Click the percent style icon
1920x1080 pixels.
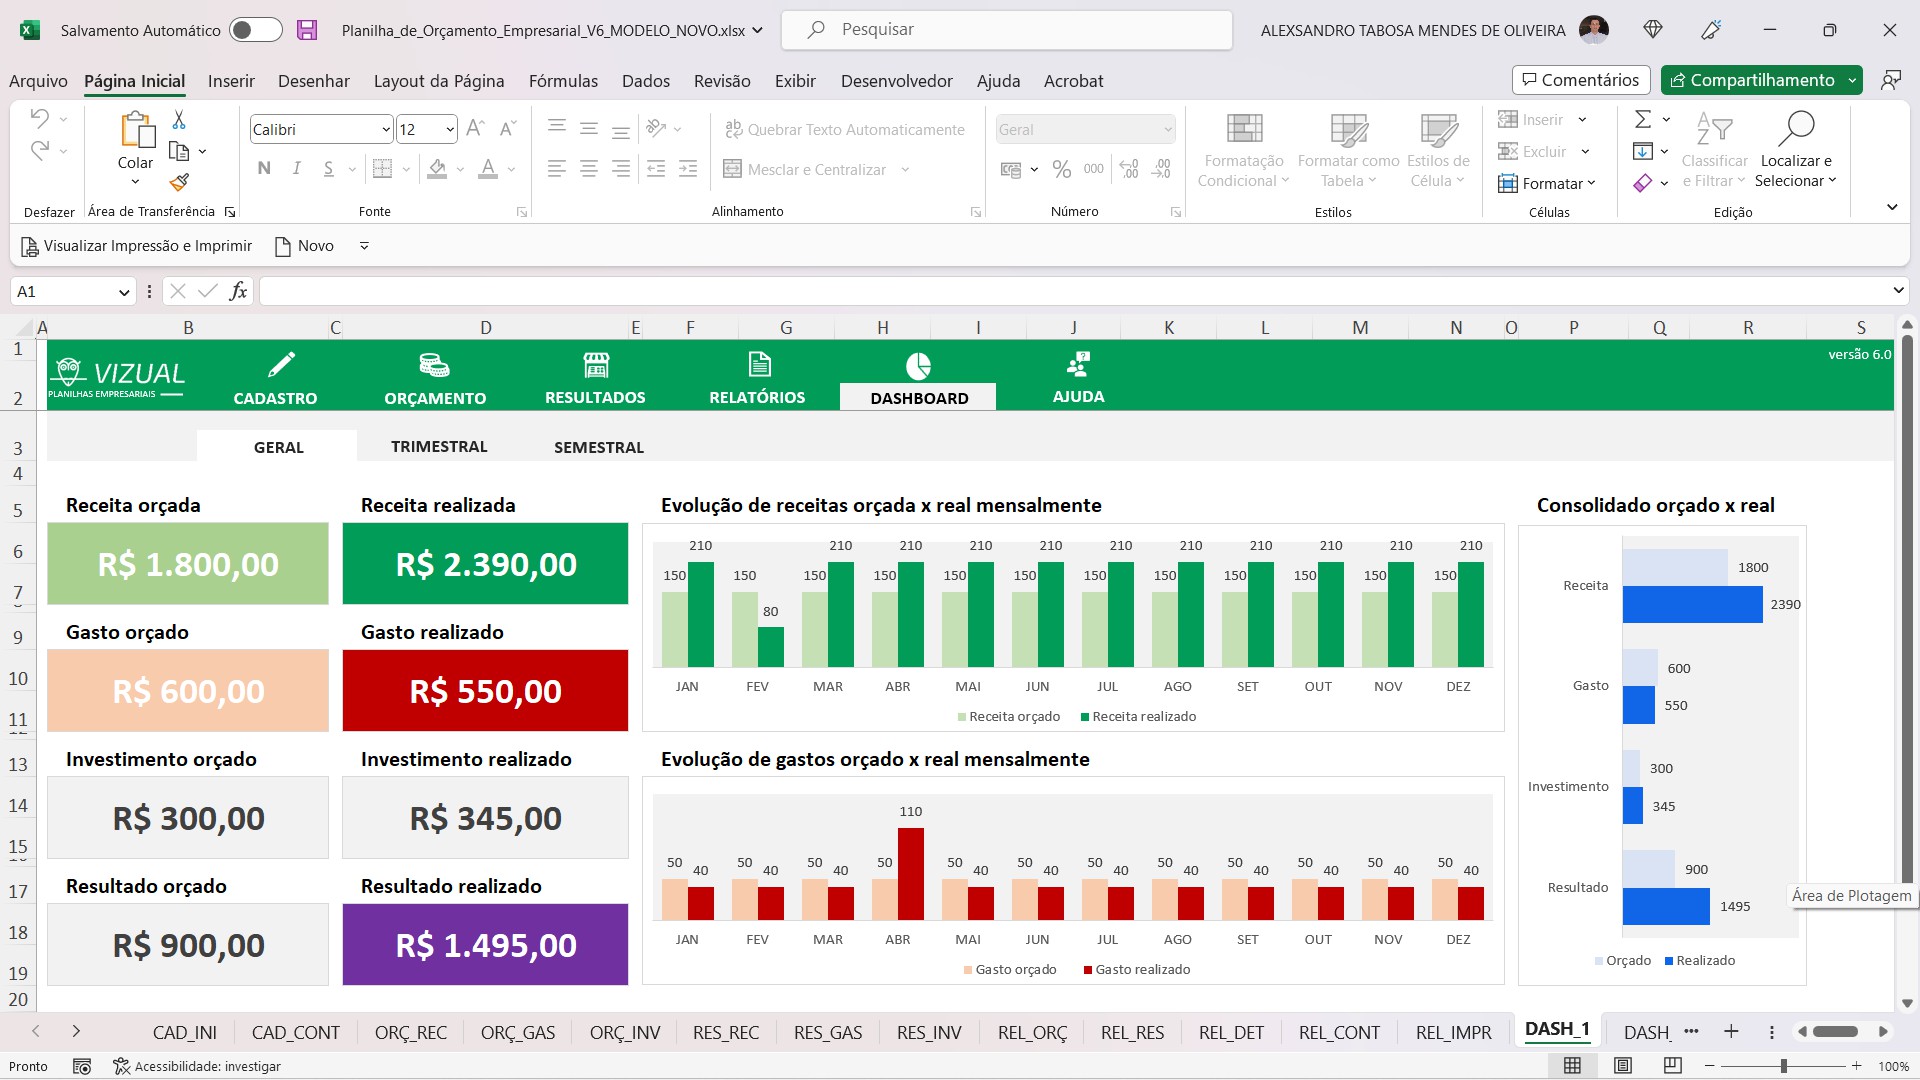(1062, 170)
